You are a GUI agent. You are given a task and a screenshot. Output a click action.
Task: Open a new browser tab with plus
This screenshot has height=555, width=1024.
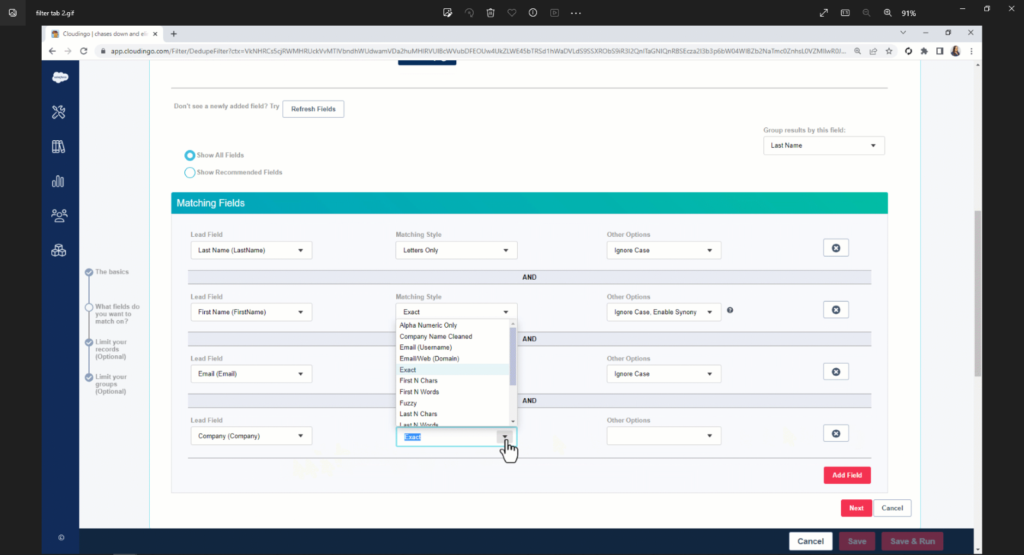click(174, 33)
